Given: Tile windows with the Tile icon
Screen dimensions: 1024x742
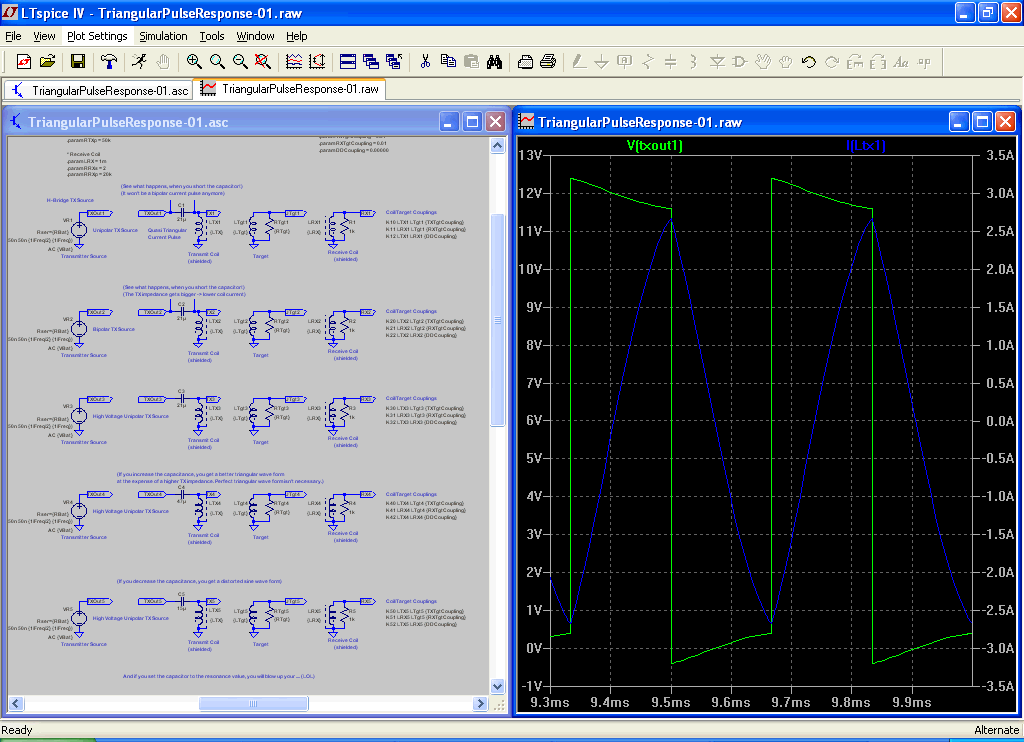Looking at the screenshot, I should [x=348, y=61].
